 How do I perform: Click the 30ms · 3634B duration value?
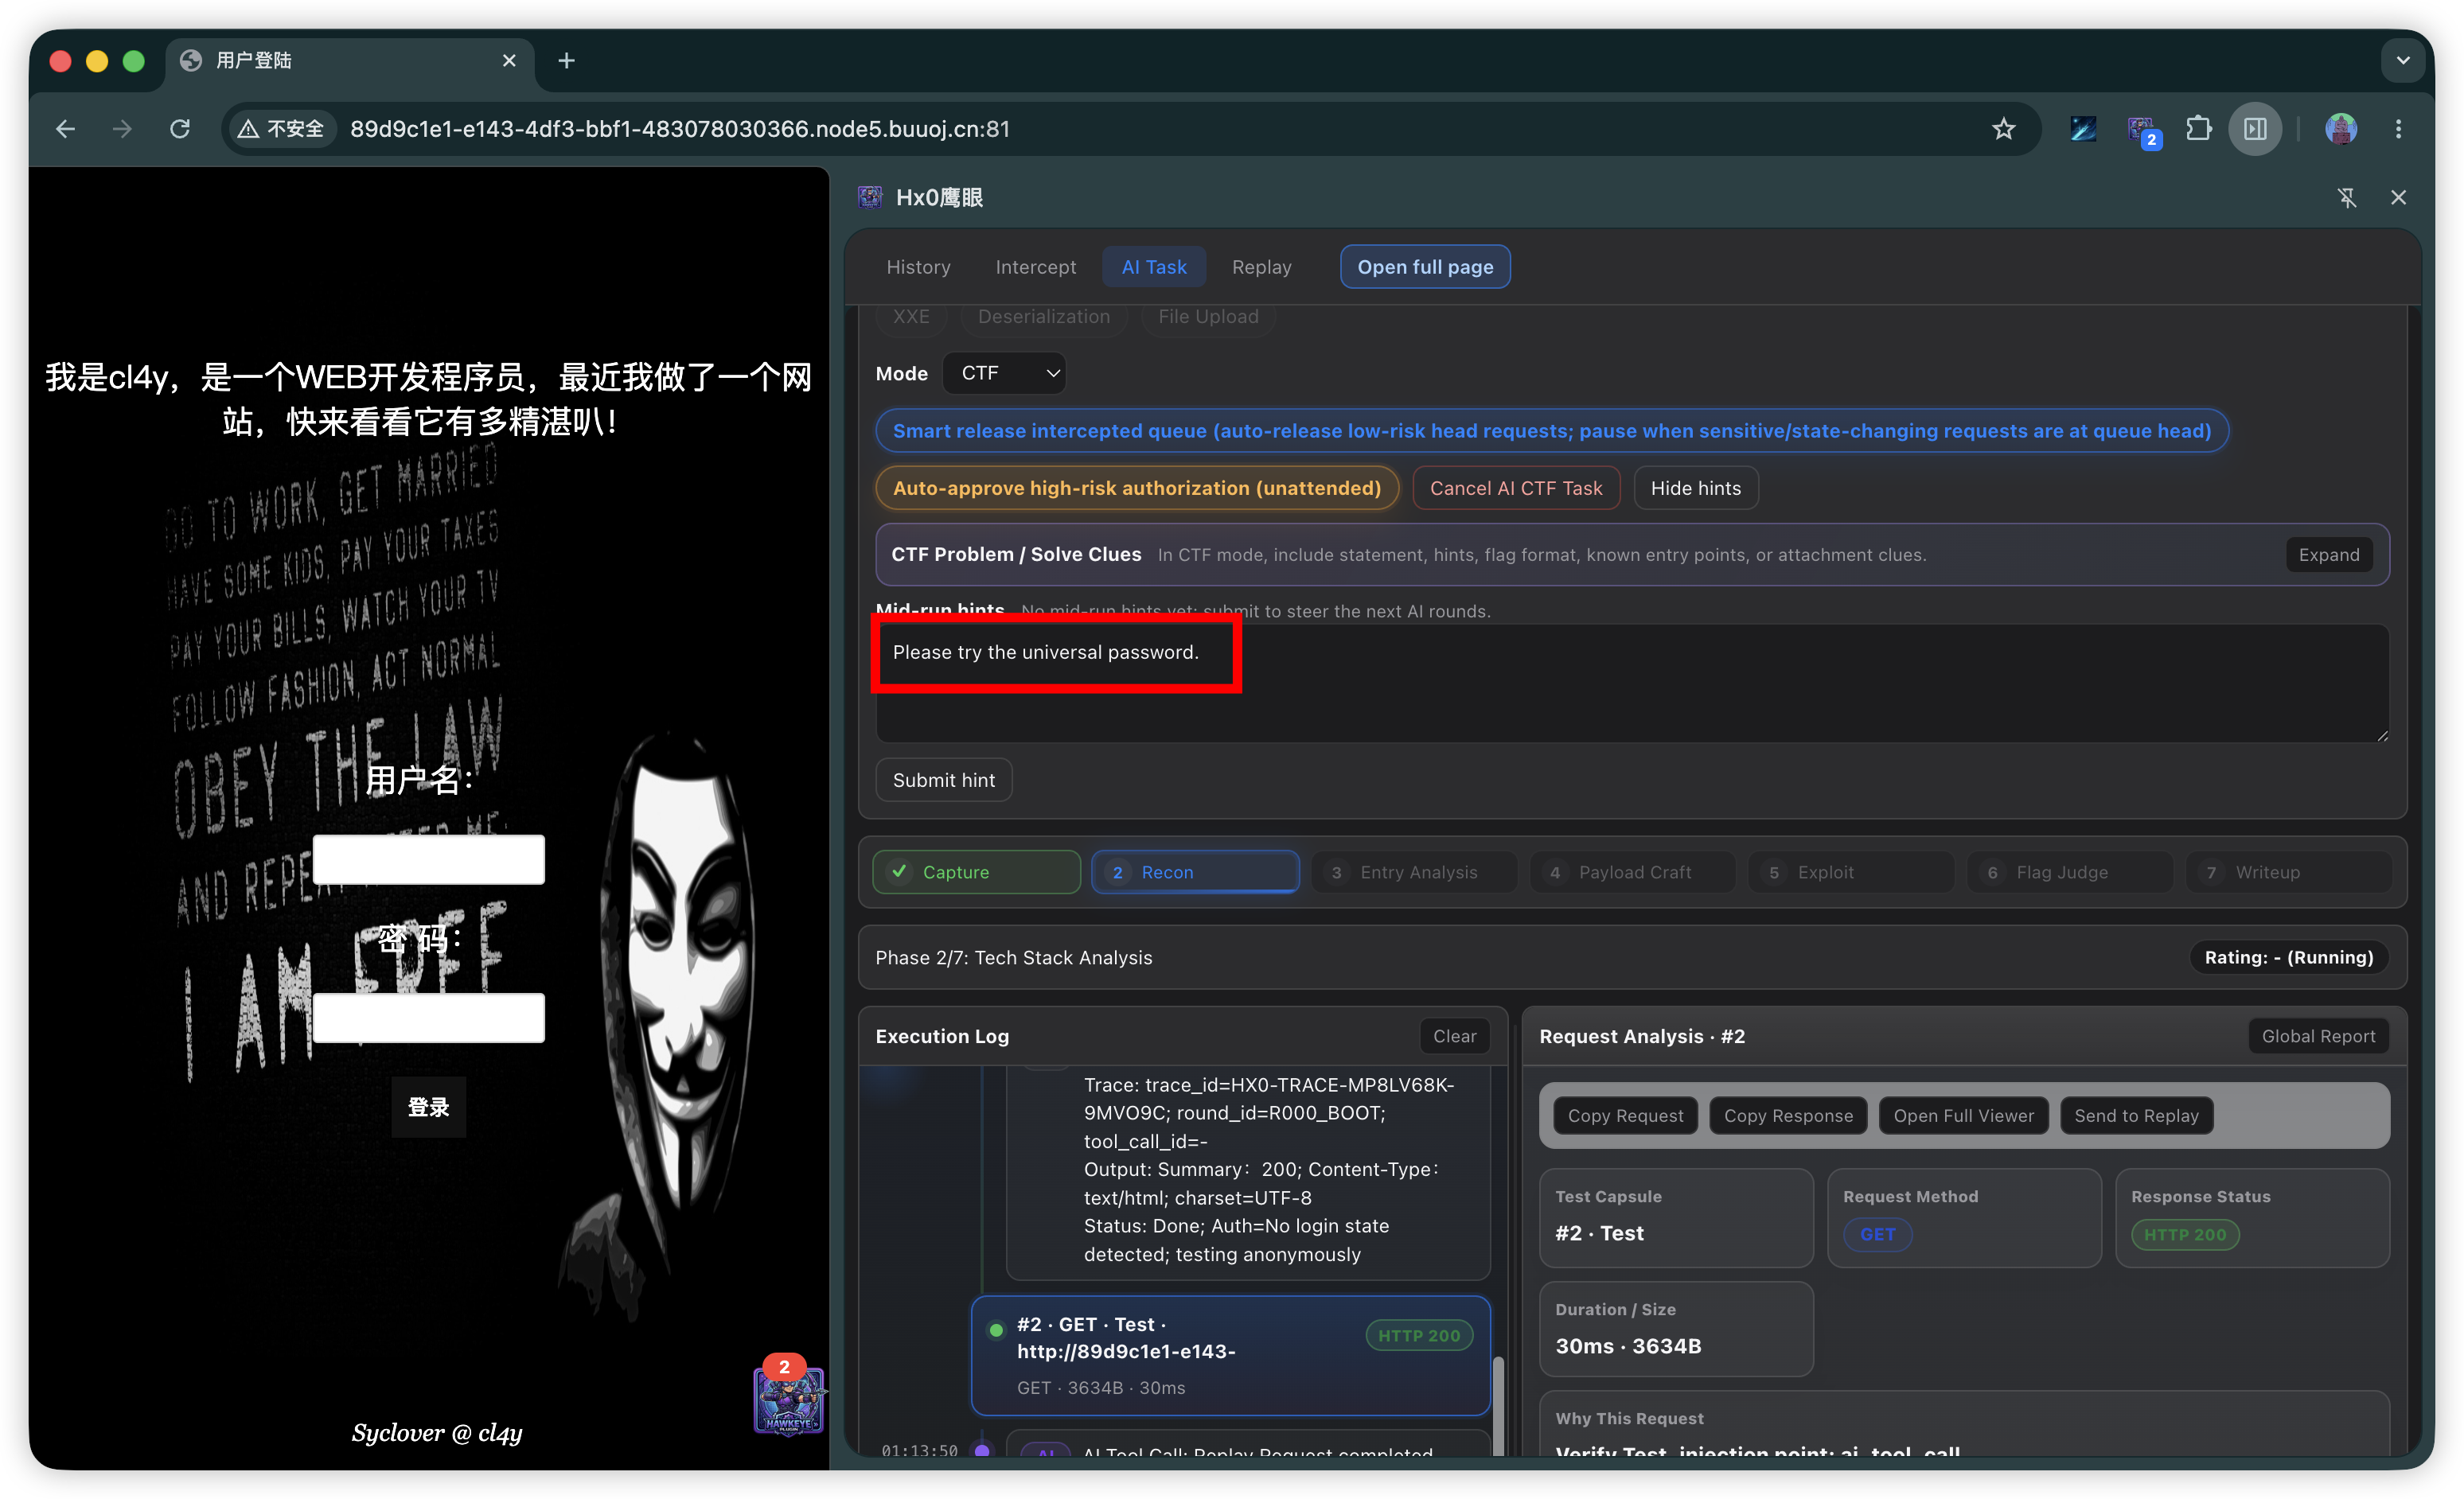[x=1628, y=1346]
